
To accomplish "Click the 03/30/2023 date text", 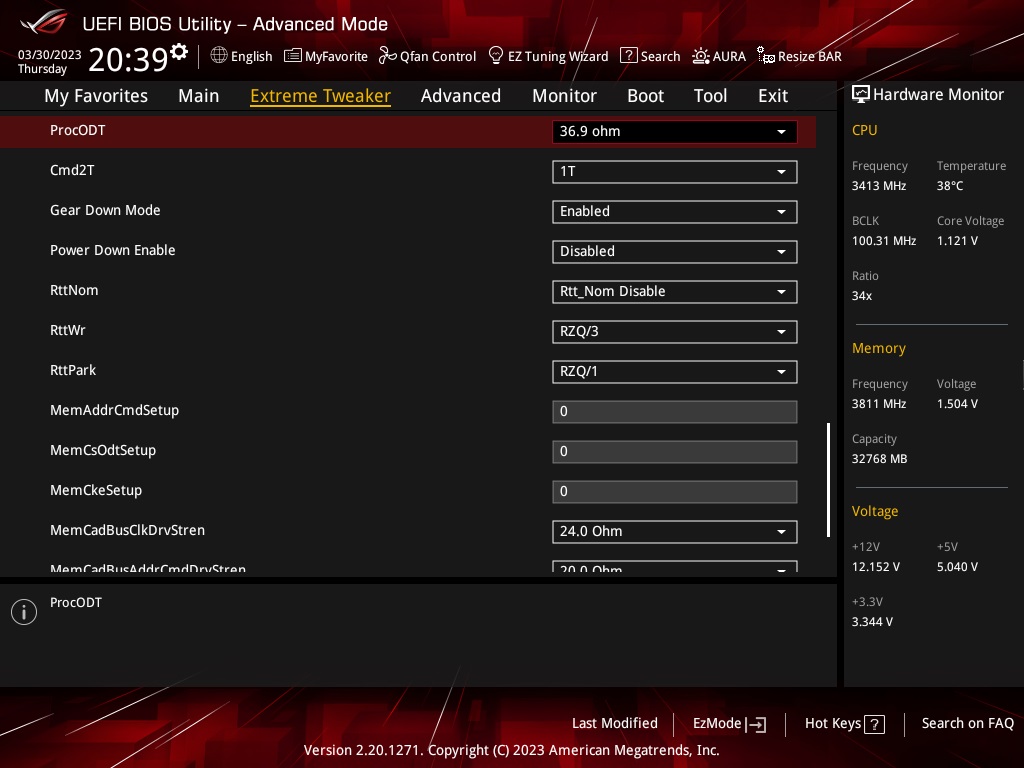I will (50, 55).
